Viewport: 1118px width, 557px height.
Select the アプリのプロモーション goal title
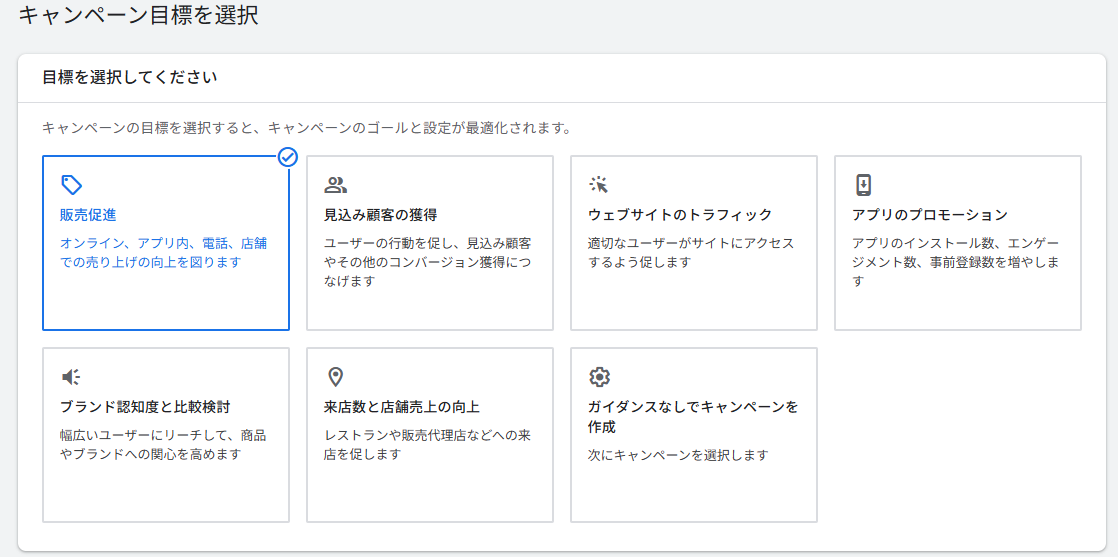(930, 215)
